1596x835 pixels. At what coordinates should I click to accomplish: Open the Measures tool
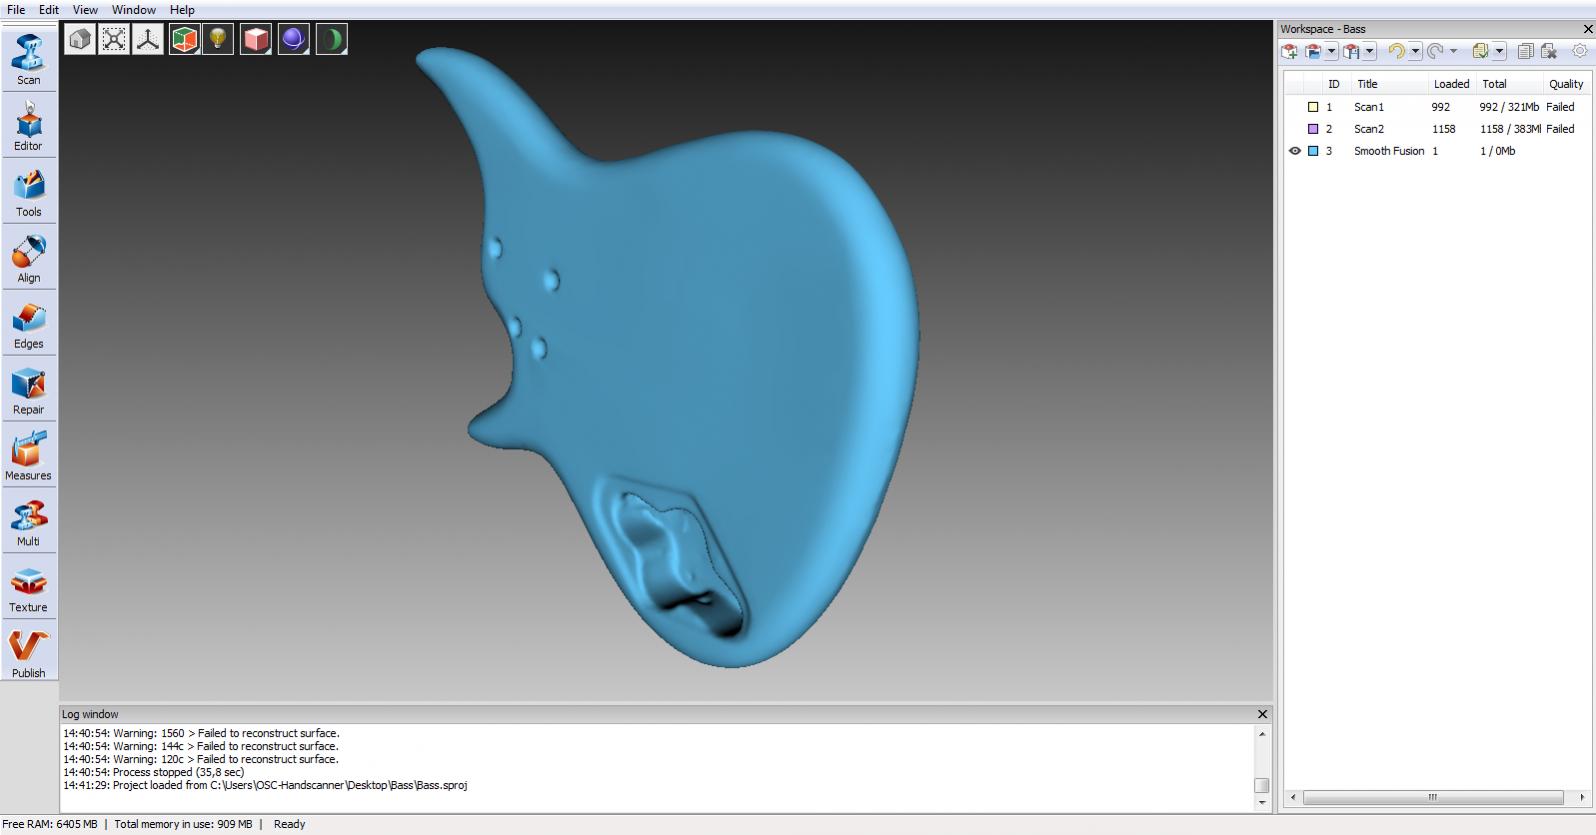(28, 456)
